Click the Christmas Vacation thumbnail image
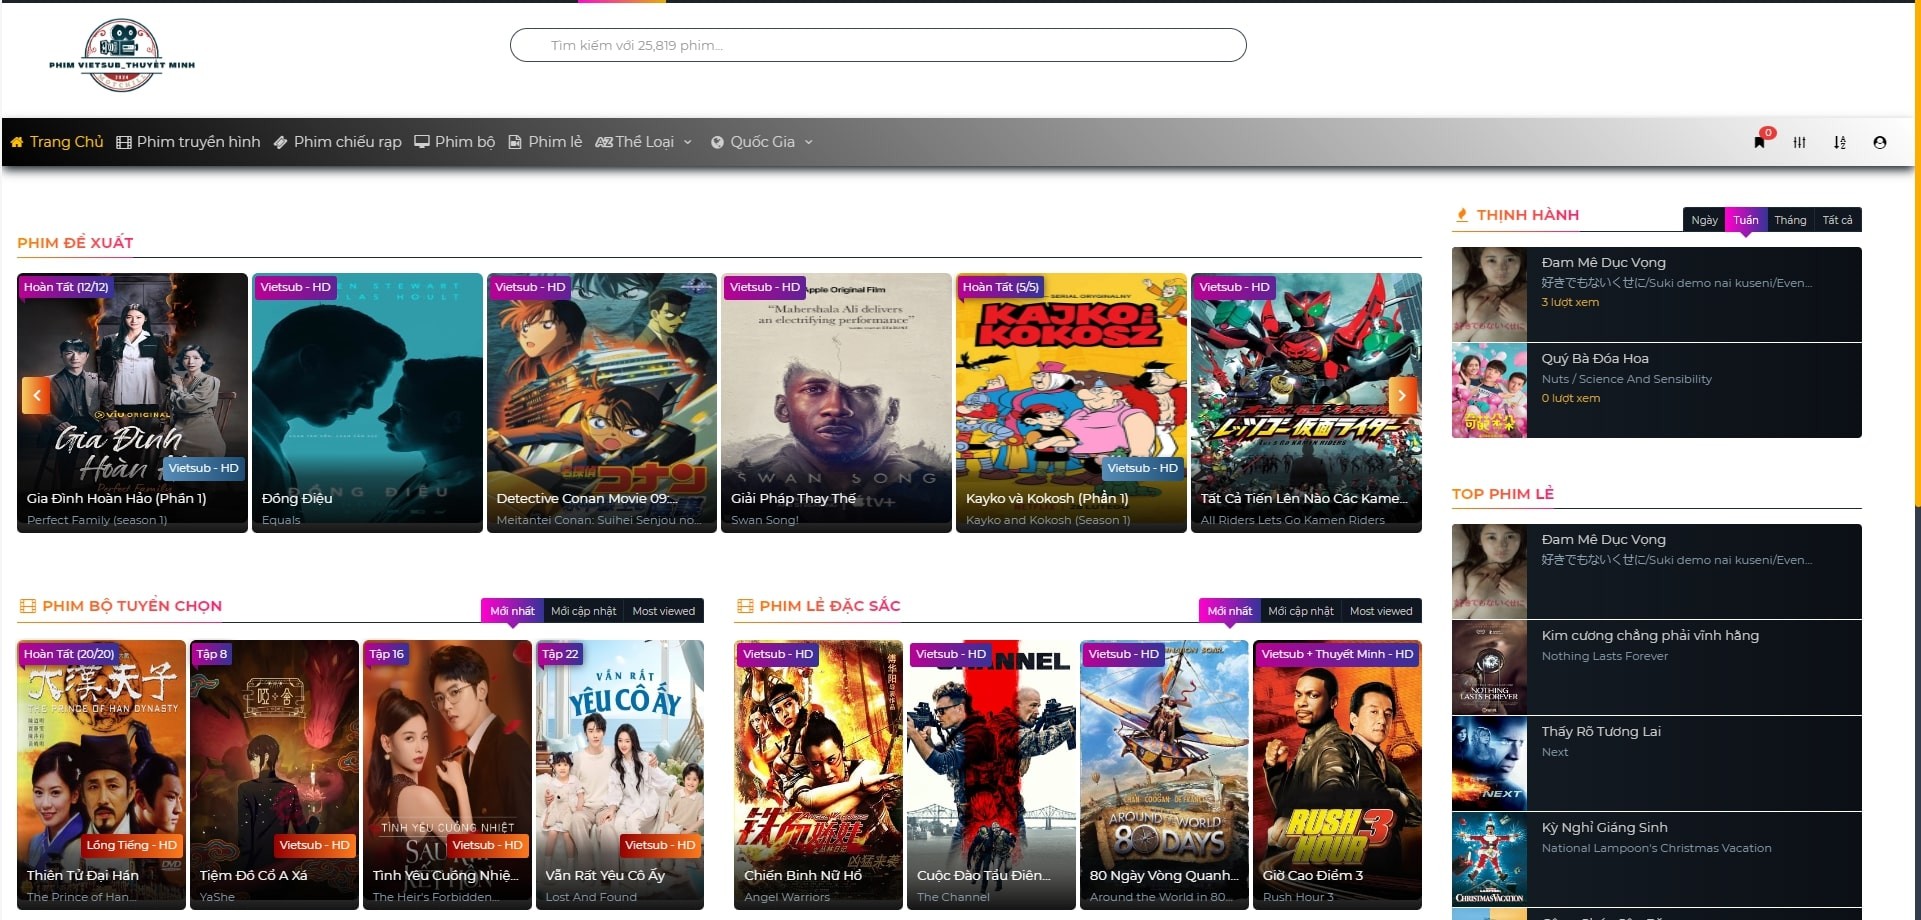 tap(1489, 859)
